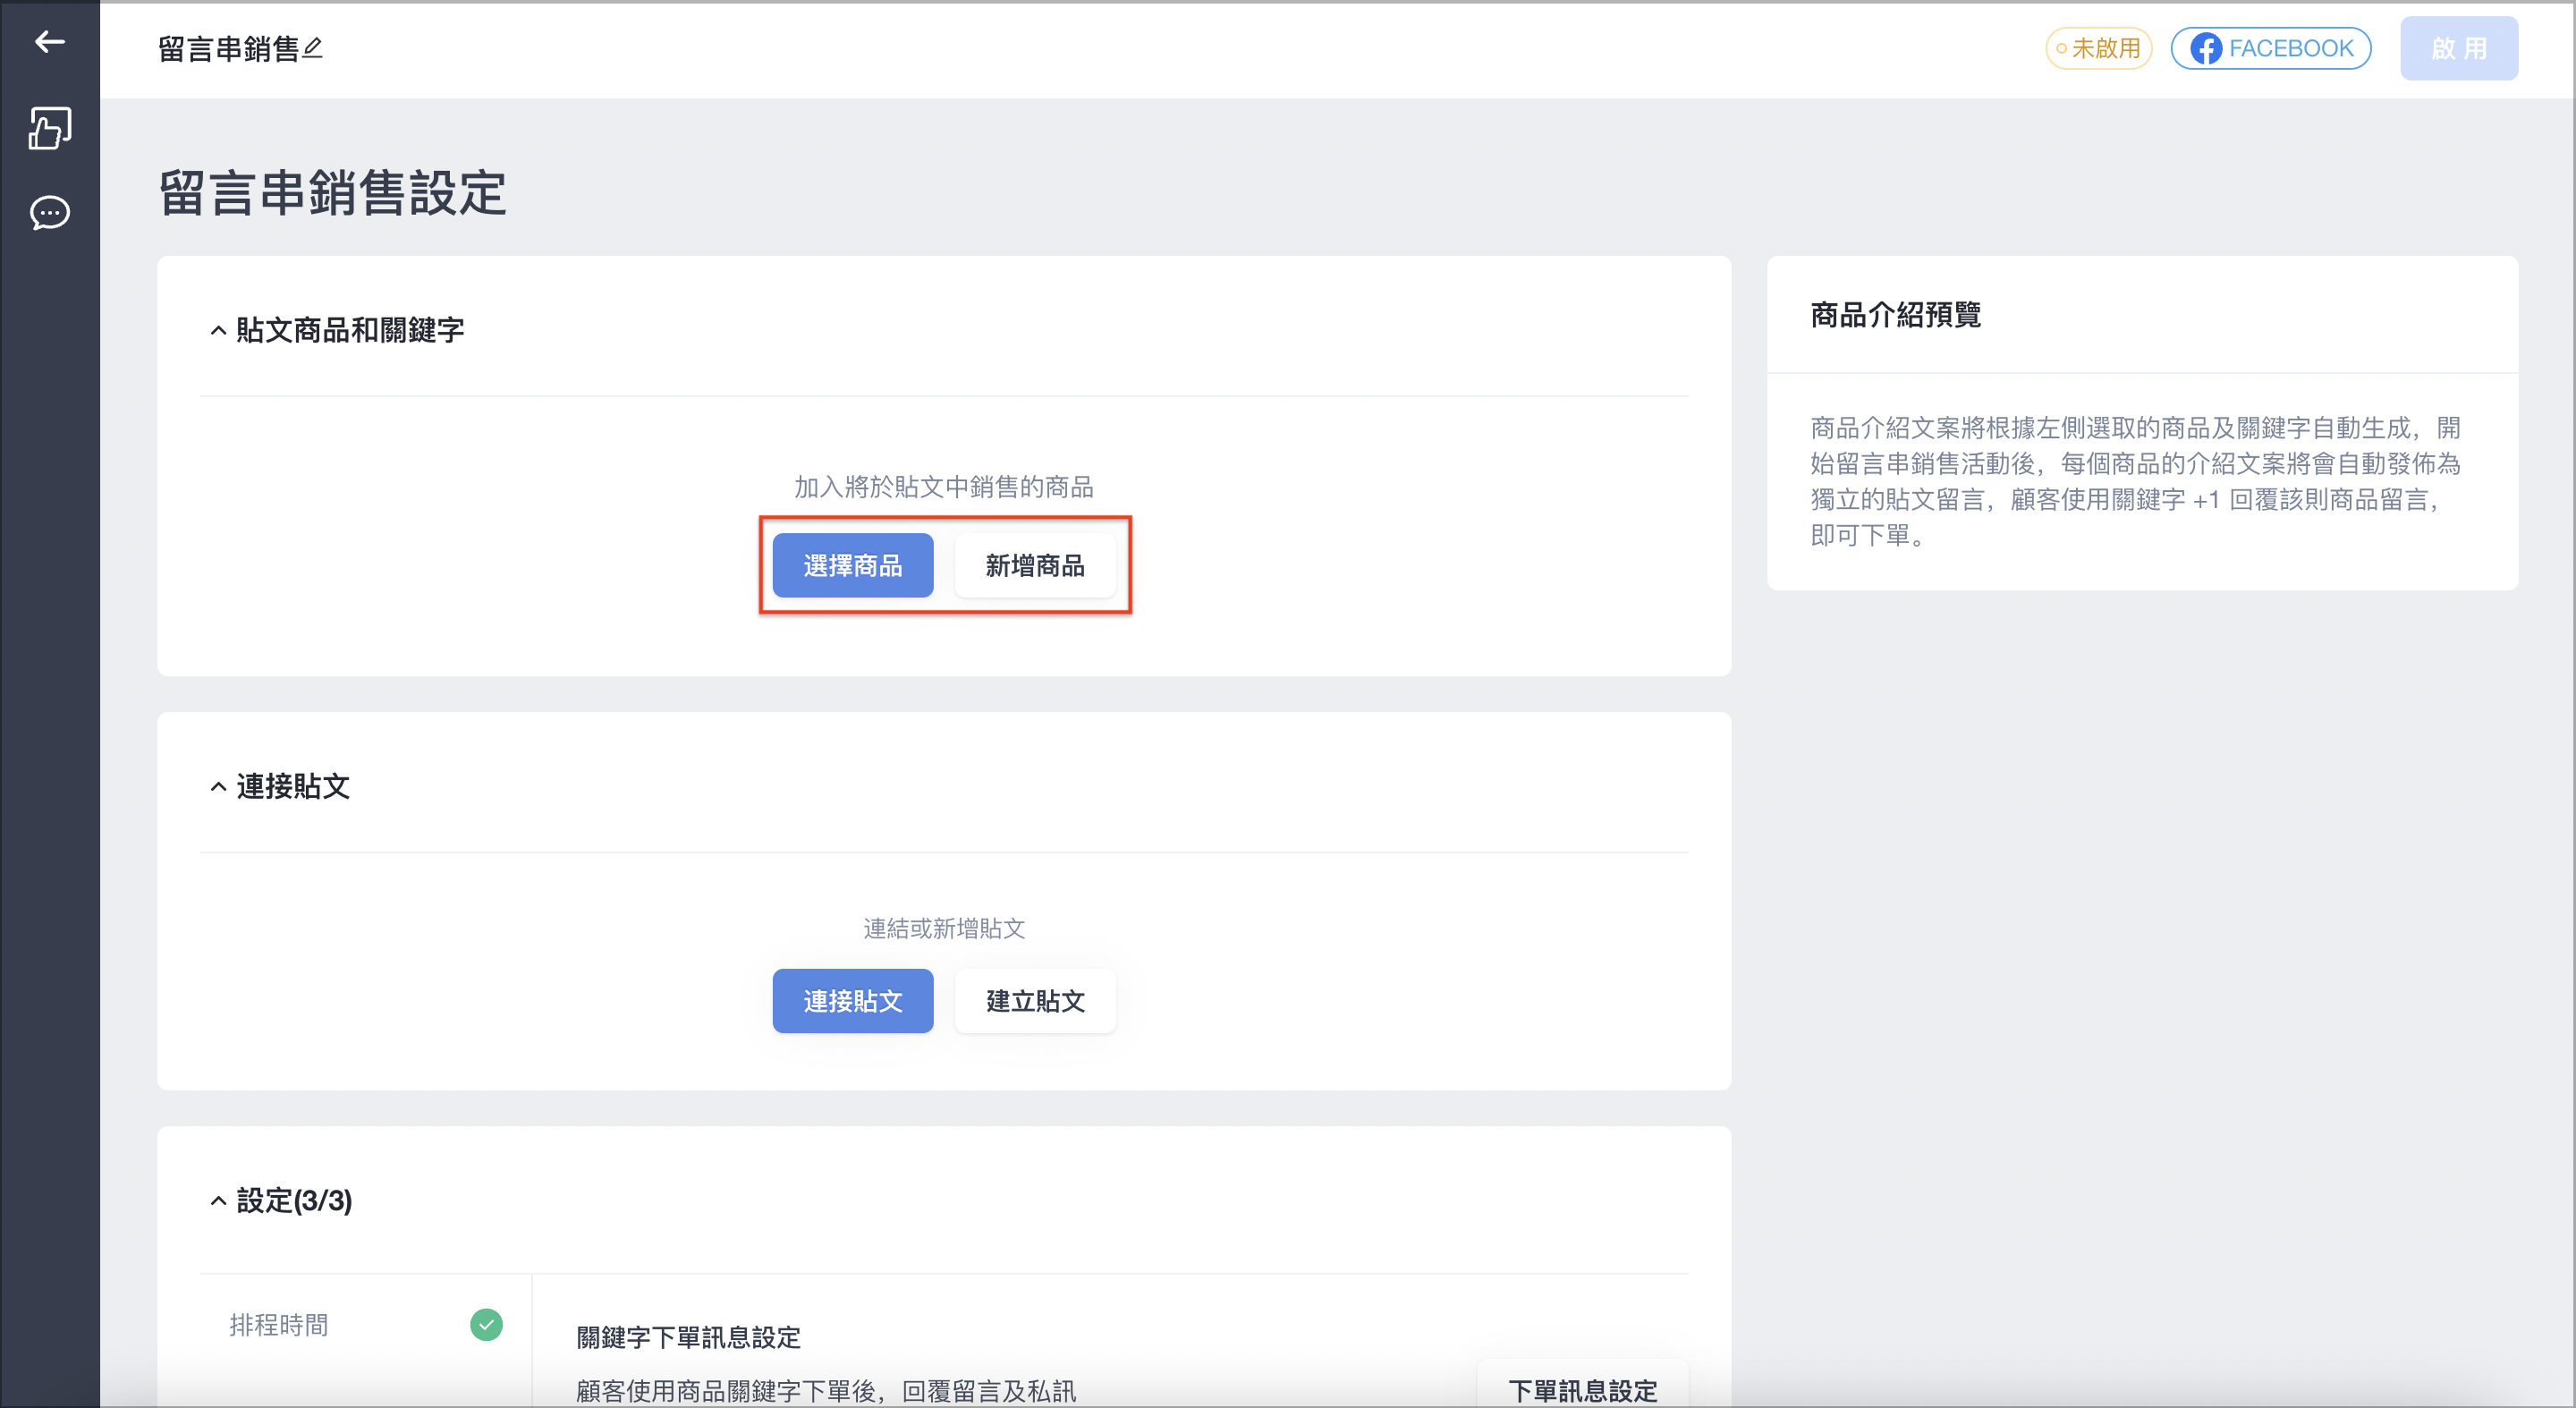
Task: Click the 商品介紹預覽 panel heading
Action: pos(1895,315)
